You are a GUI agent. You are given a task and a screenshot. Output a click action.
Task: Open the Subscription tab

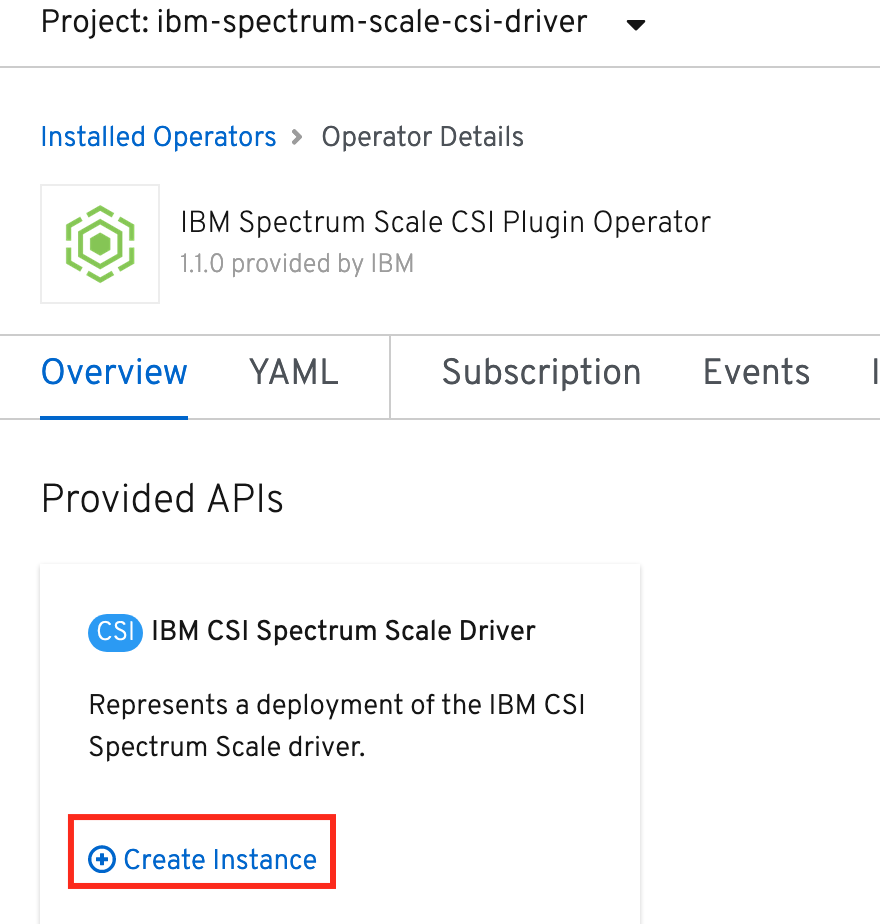pos(541,372)
